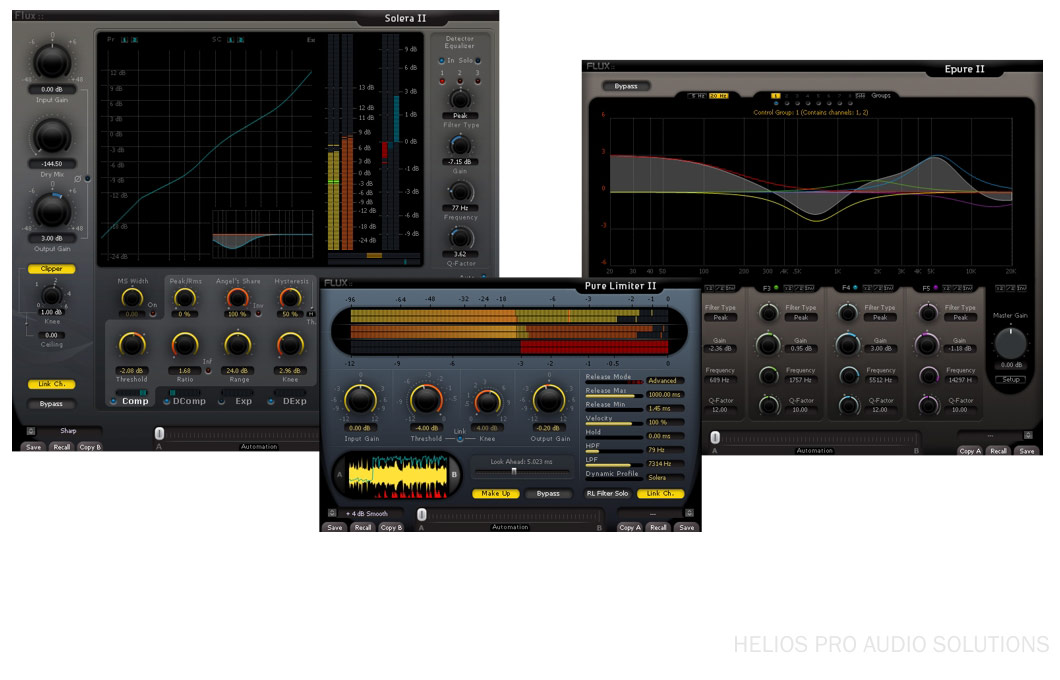The height and width of the screenshot is (680, 1060).
Task: Open the Dynamic Profile Solera selector
Action: [663, 478]
